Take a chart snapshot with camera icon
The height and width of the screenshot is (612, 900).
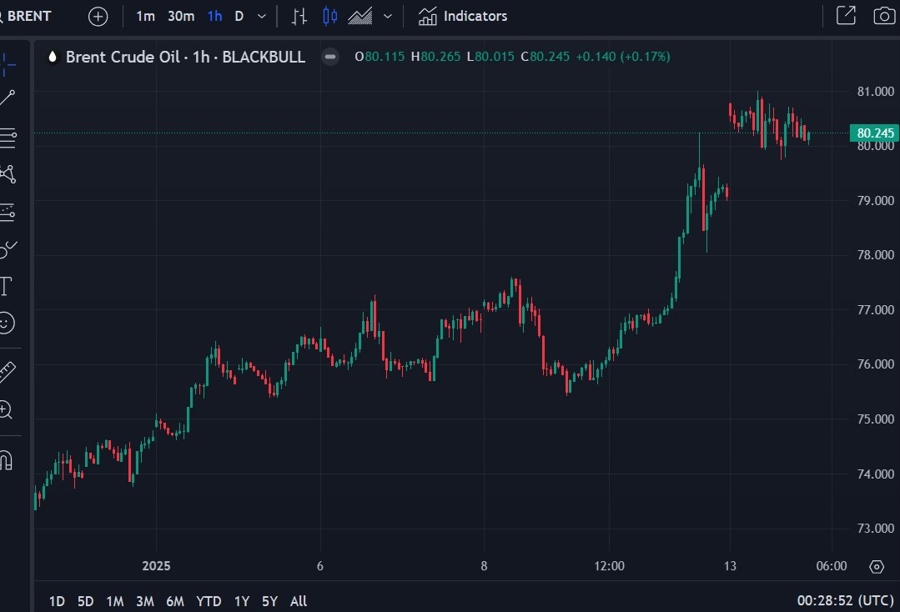[x=885, y=16]
